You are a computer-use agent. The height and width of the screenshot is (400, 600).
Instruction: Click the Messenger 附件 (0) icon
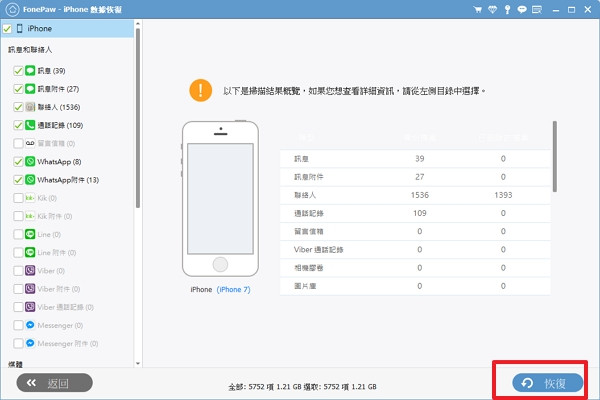tap(30, 343)
